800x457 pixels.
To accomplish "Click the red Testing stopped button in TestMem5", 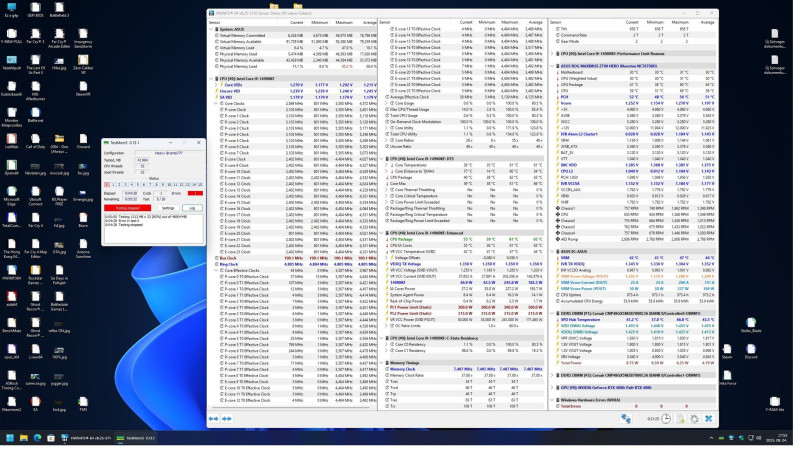I will point(127,208).
